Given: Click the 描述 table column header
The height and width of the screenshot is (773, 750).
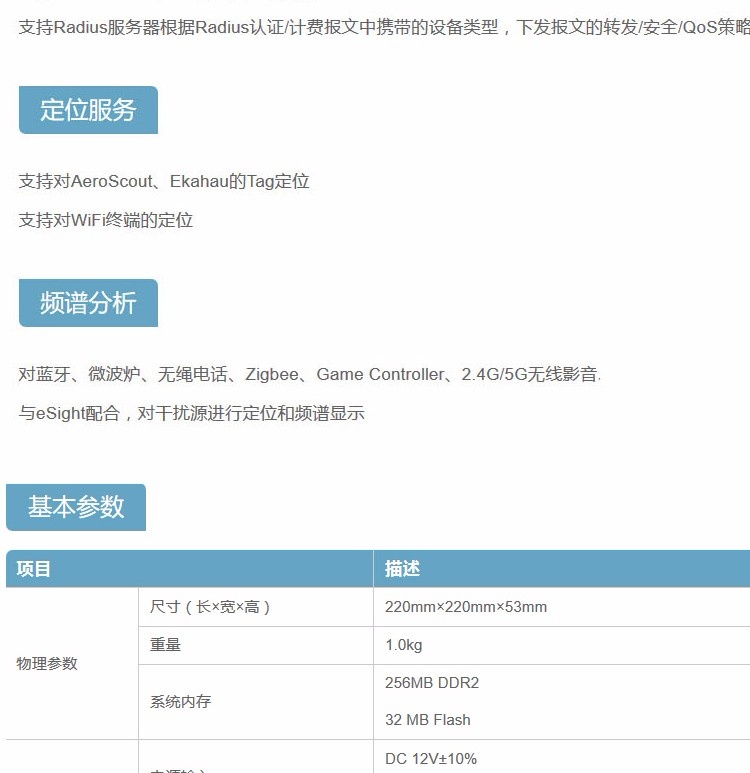Looking at the screenshot, I should tap(403, 569).
